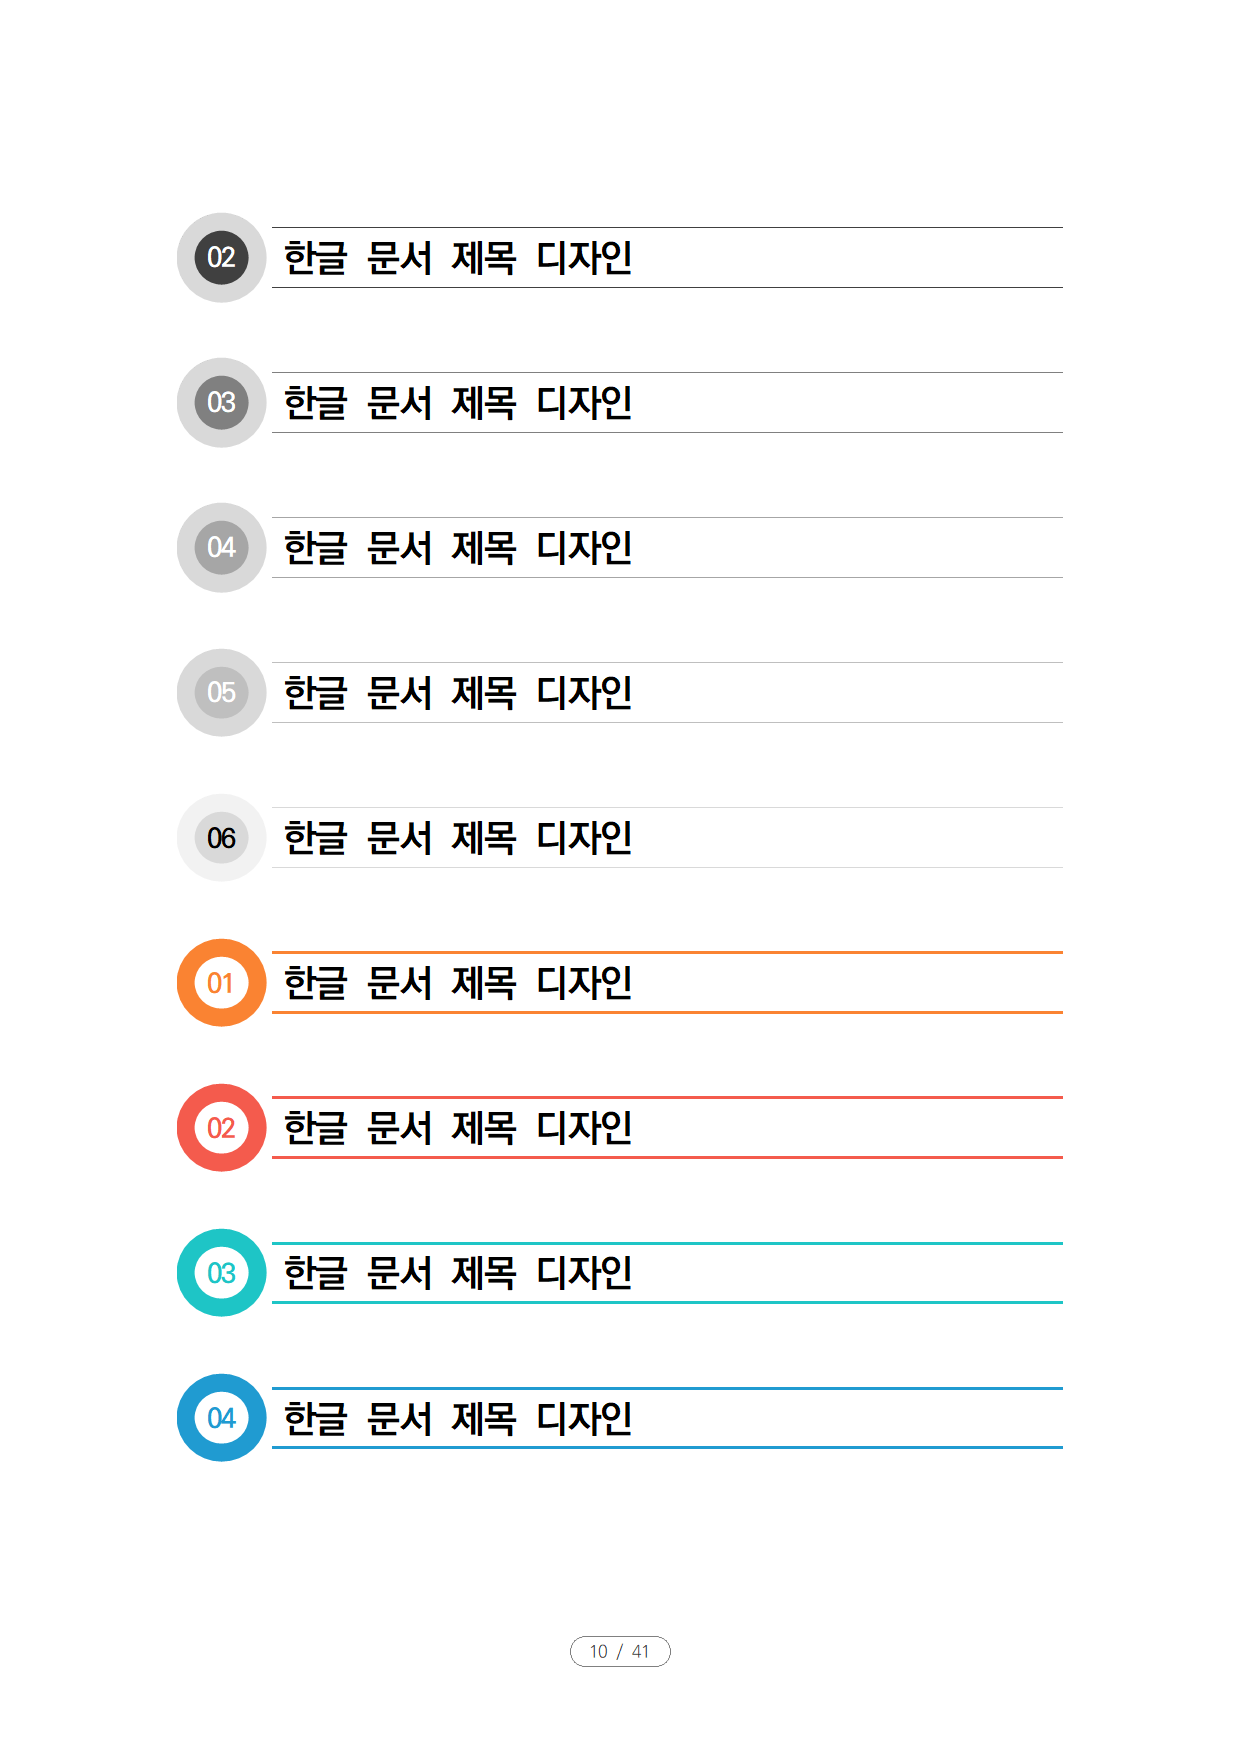Click the 10 / 41 page number indicator
The height and width of the screenshot is (1754, 1240).
click(x=620, y=1651)
